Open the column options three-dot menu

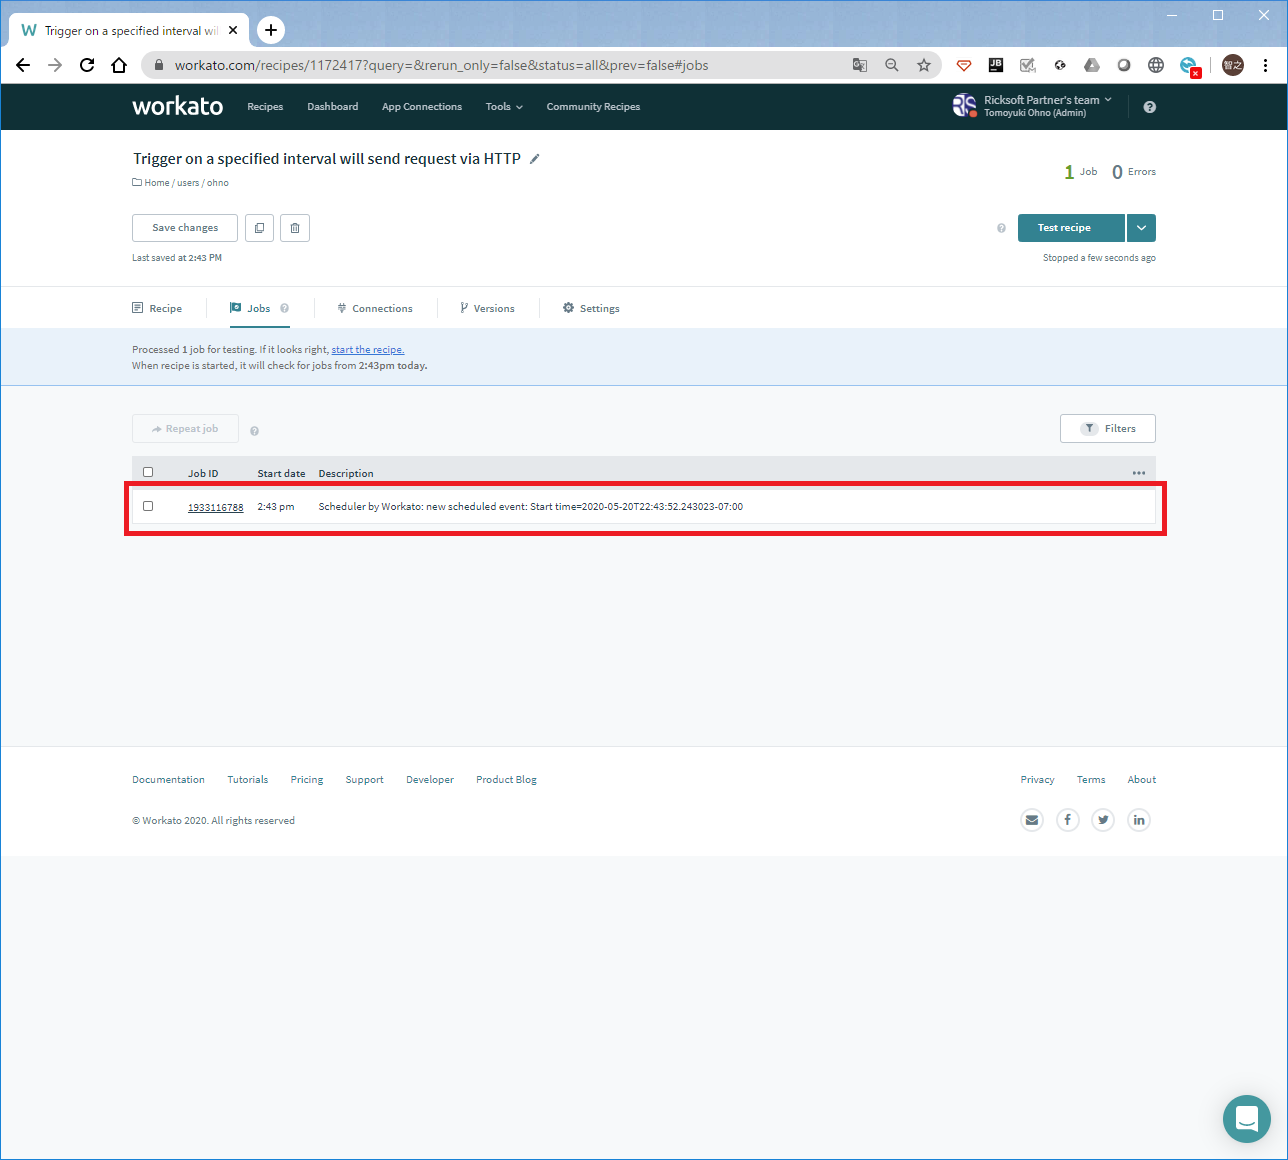1139,473
